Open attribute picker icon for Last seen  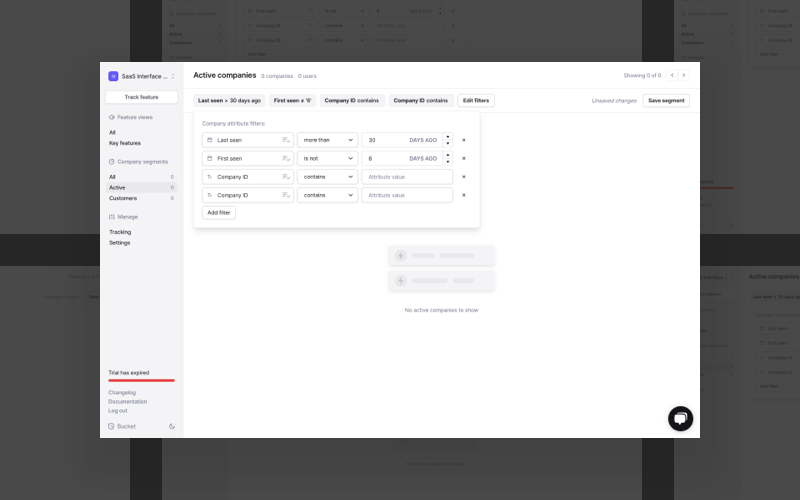286,140
